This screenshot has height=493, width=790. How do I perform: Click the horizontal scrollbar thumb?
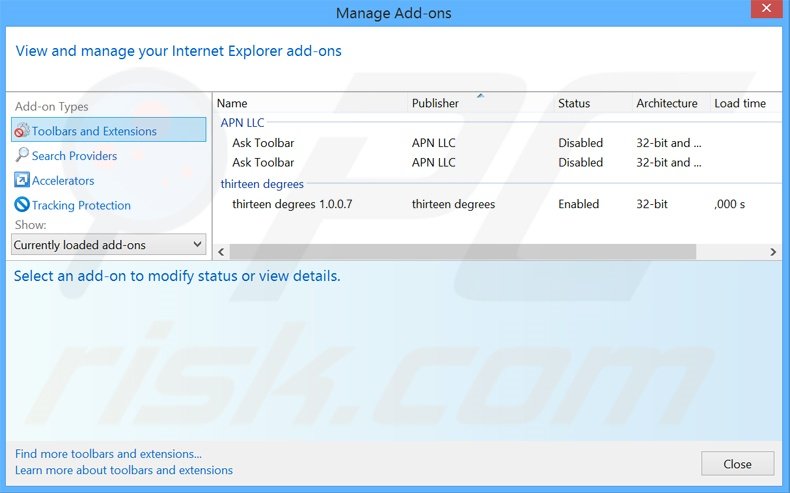click(463, 252)
